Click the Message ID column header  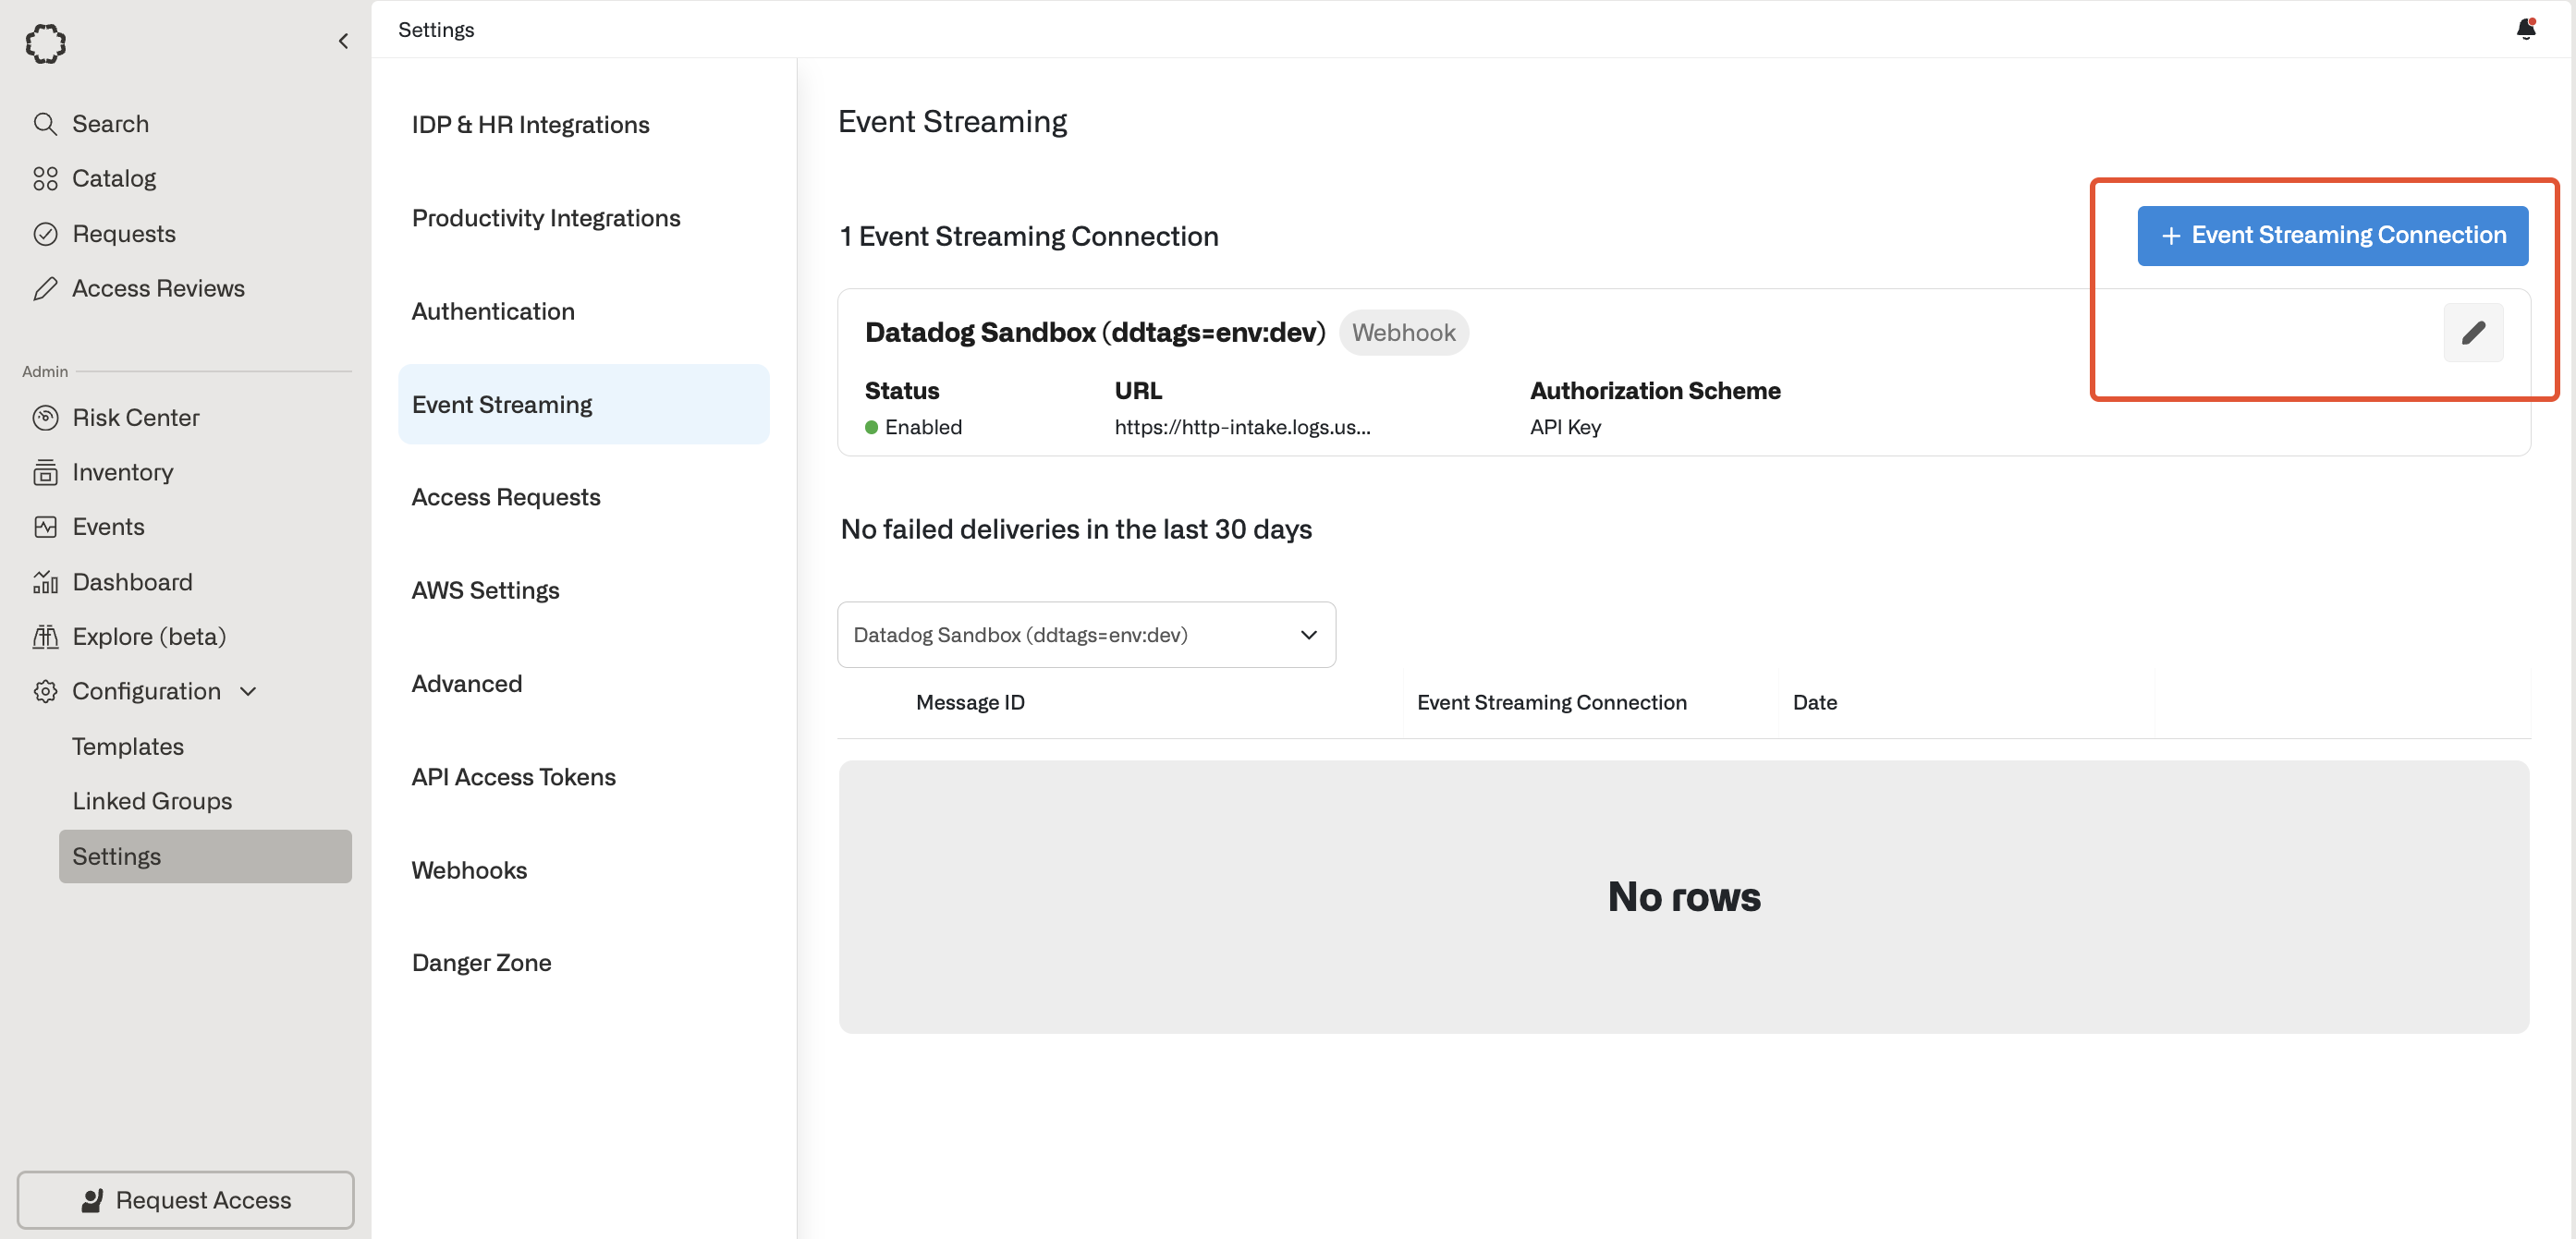(970, 702)
